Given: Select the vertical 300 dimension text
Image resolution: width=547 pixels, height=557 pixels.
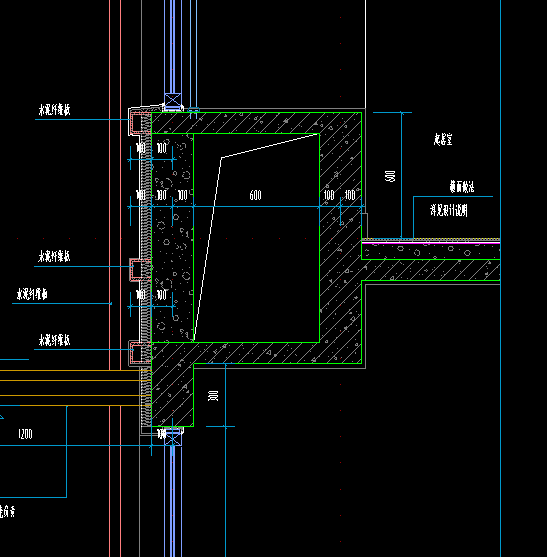Looking at the screenshot, I should pyautogui.click(x=213, y=395).
